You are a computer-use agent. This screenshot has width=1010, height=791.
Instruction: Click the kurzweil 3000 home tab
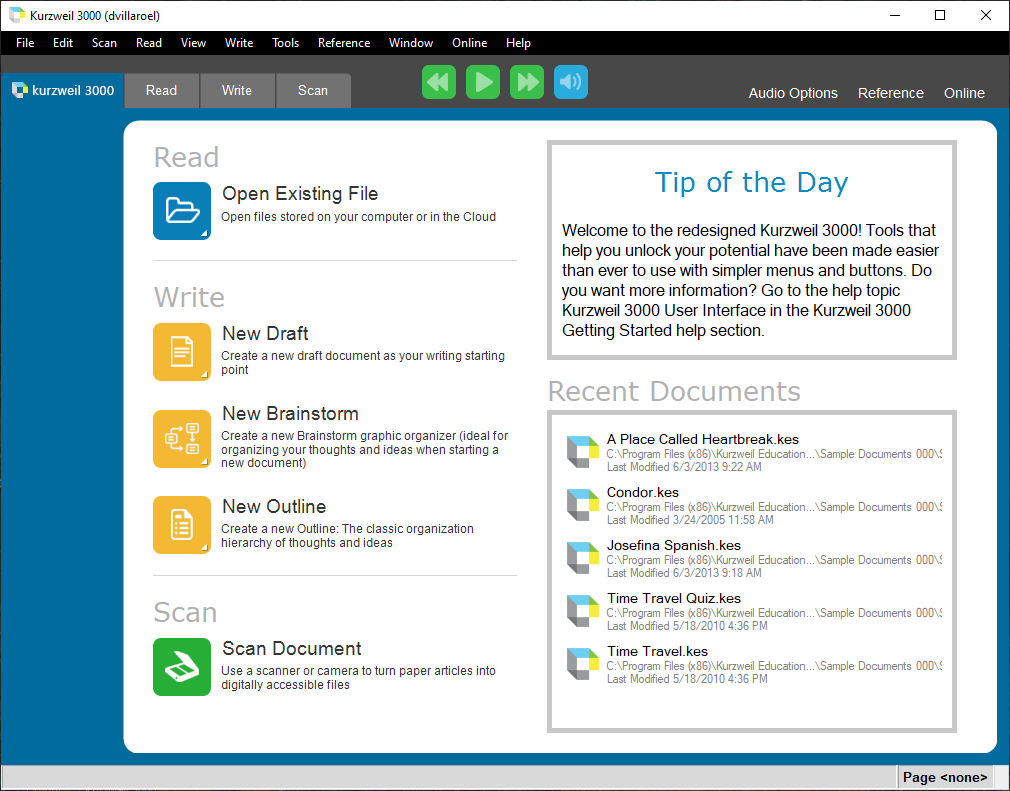(x=63, y=90)
